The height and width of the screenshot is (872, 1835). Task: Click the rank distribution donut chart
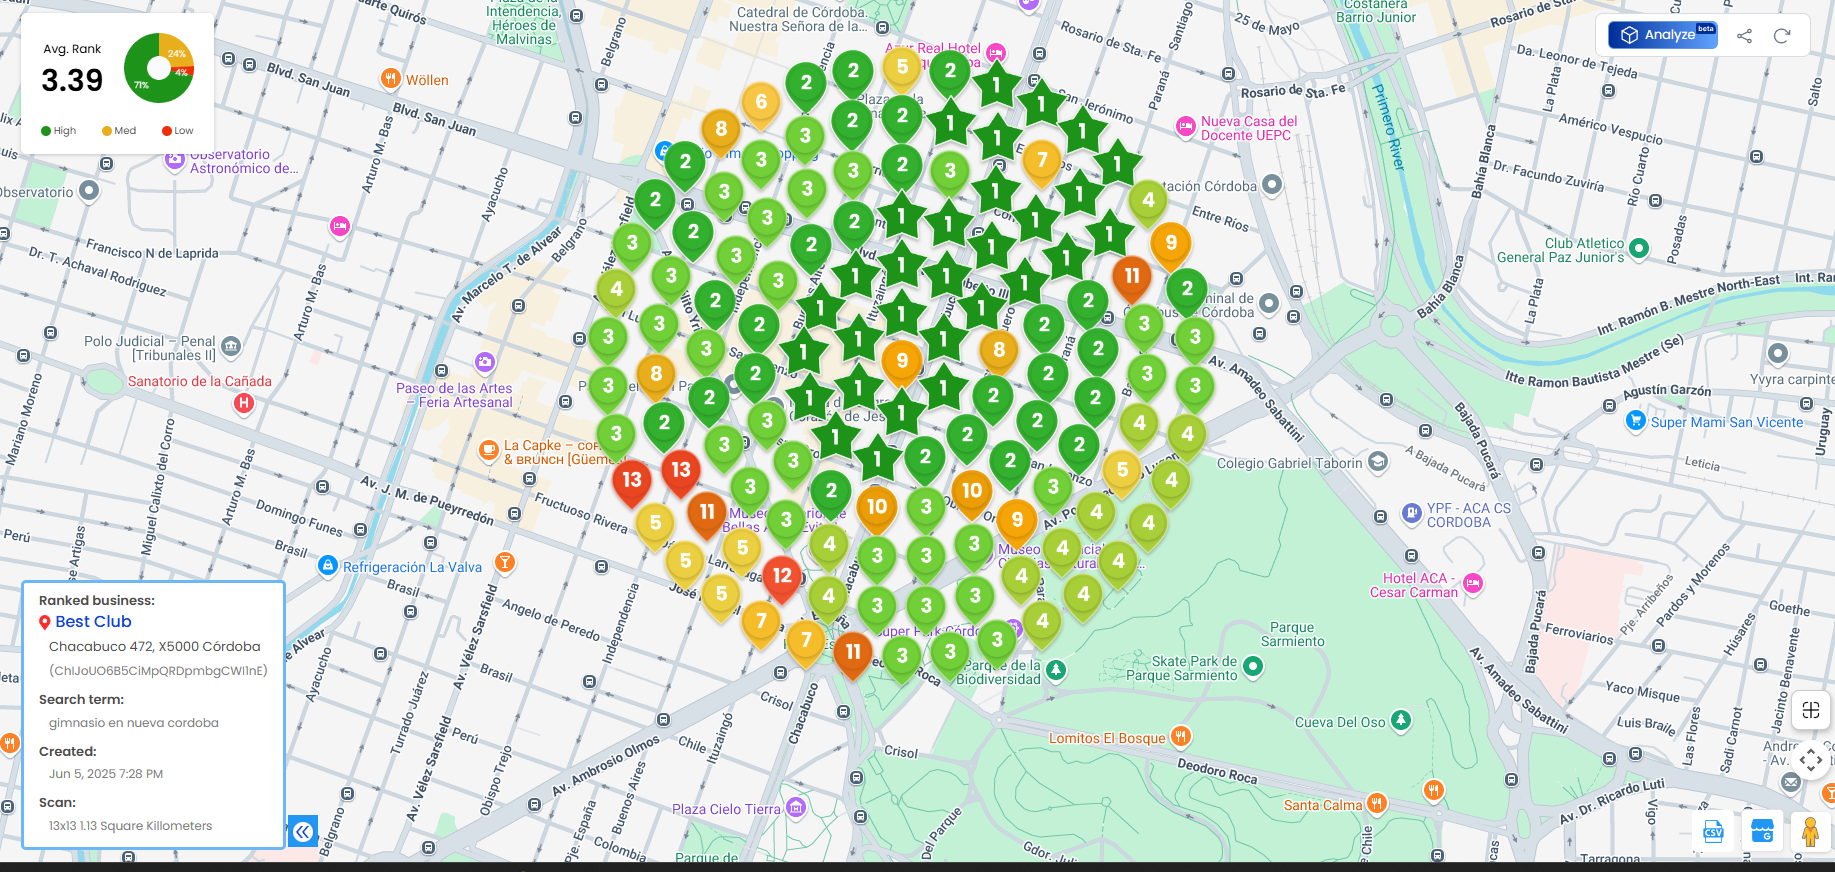pyautogui.click(x=159, y=68)
